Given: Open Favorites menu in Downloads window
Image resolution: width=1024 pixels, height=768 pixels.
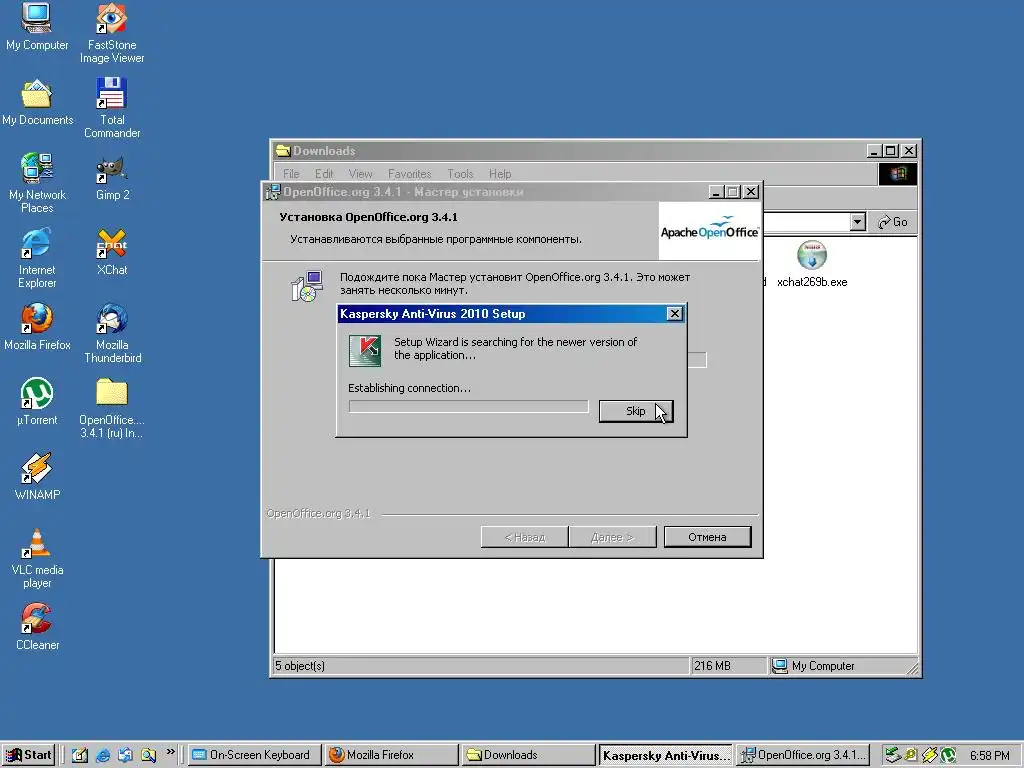Looking at the screenshot, I should pos(409,174).
